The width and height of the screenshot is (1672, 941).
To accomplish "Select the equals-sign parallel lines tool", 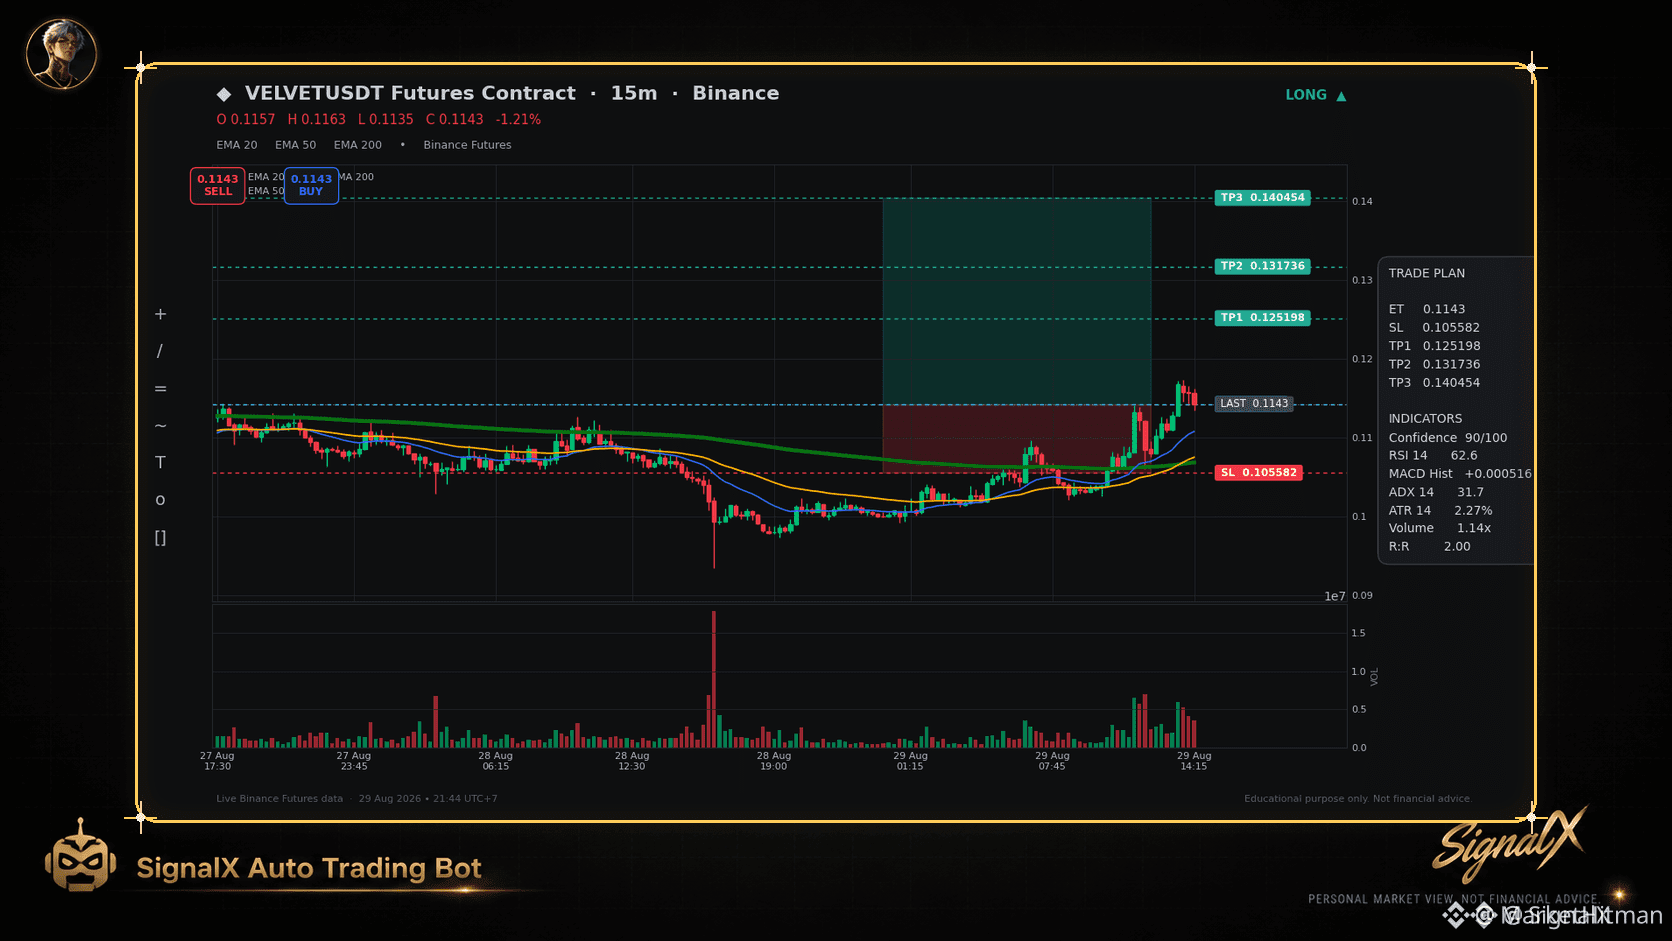I will [x=160, y=389].
